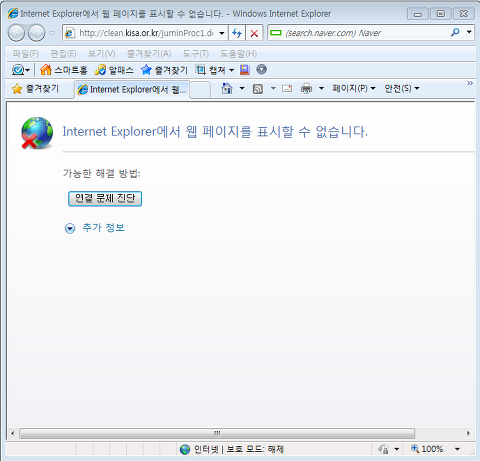Open the 페이지(P) dropdown menu
The width and height of the screenshot is (480, 461).
(x=354, y=88)
